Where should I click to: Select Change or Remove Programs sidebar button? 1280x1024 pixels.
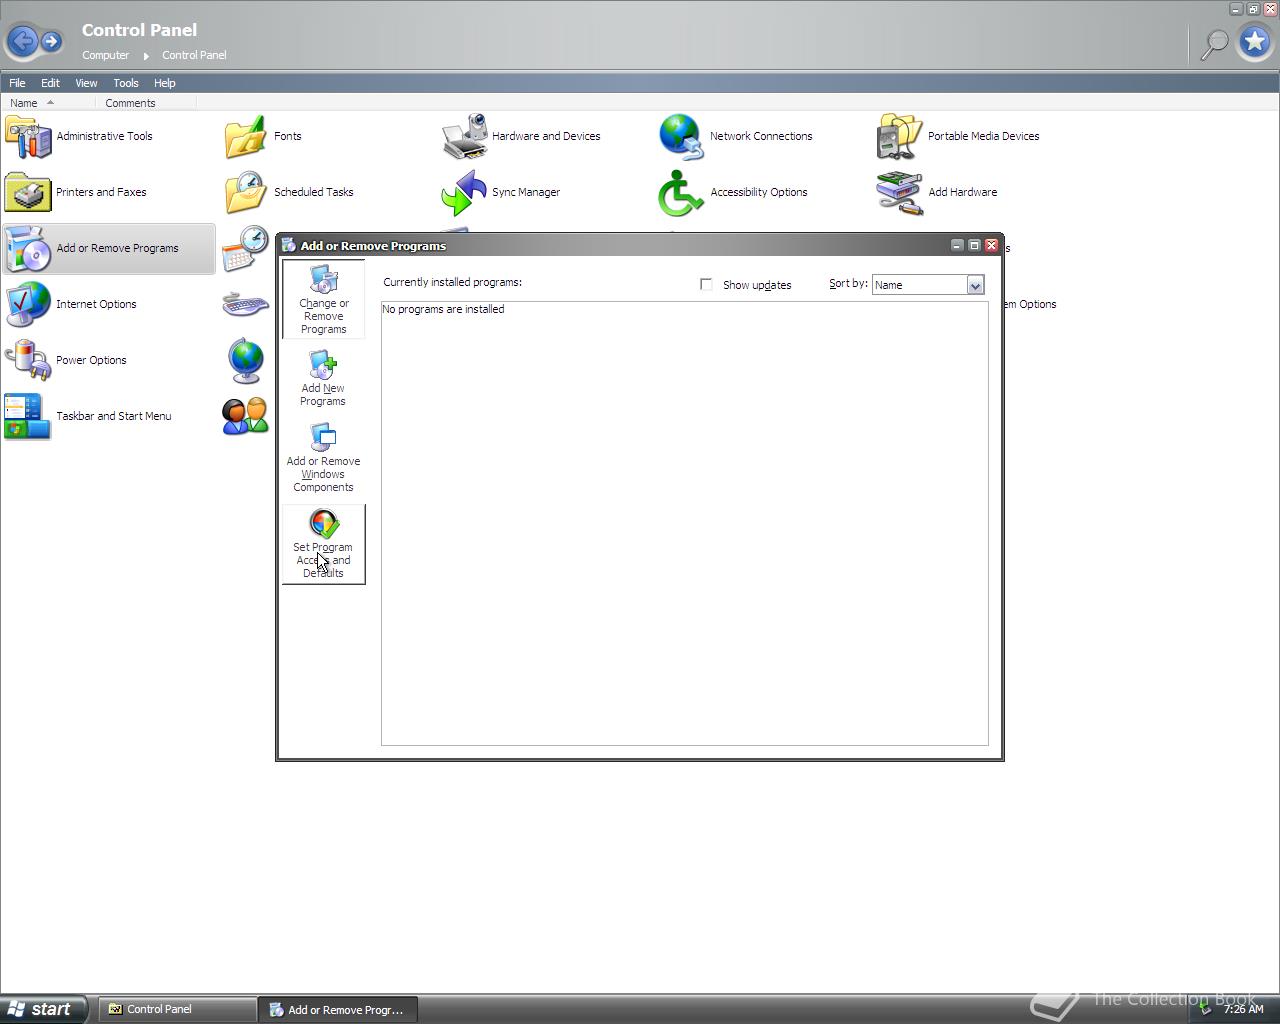pos(324,299)
